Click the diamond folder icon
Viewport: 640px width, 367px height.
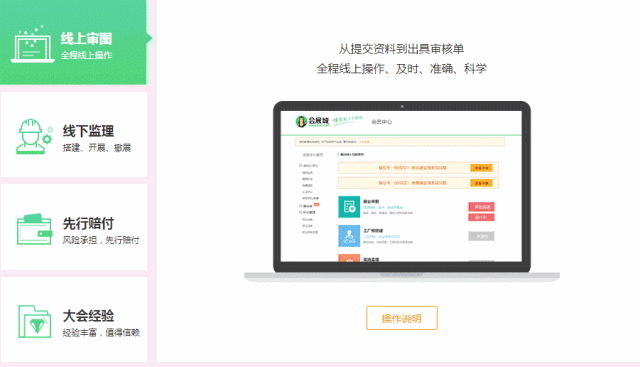(x=34, y=322)
